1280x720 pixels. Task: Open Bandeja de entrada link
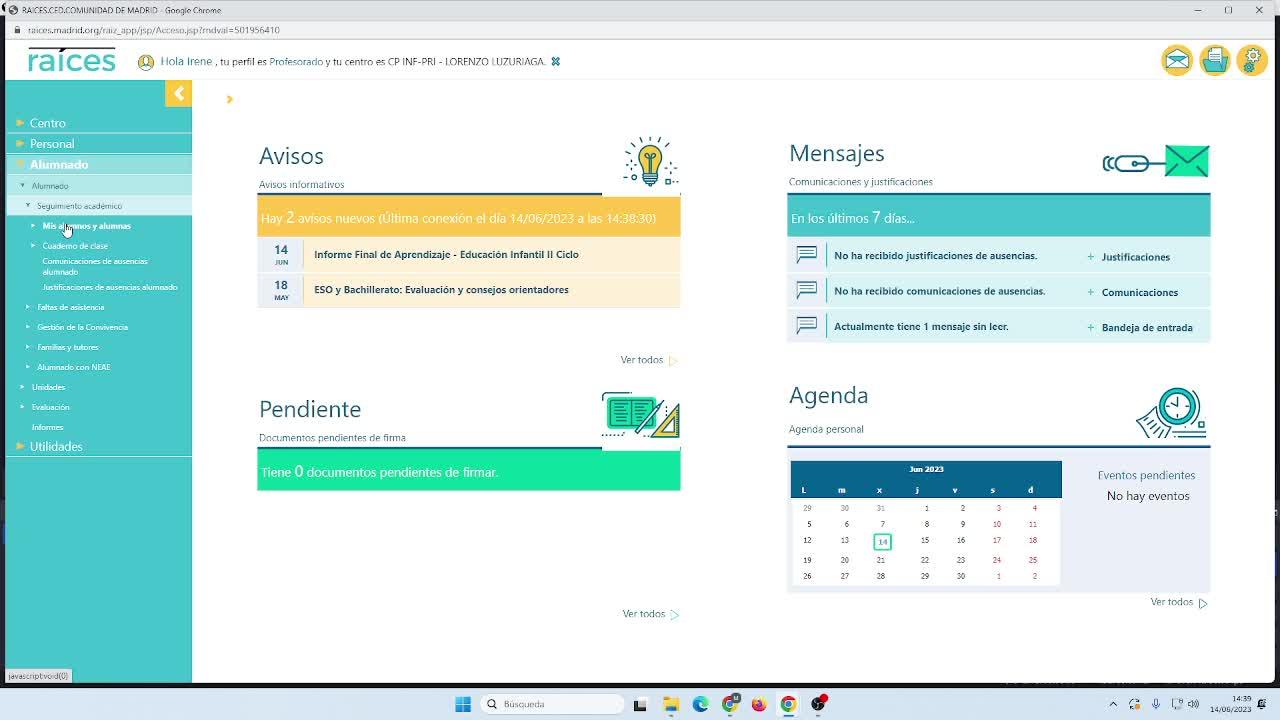(1146, 328)
